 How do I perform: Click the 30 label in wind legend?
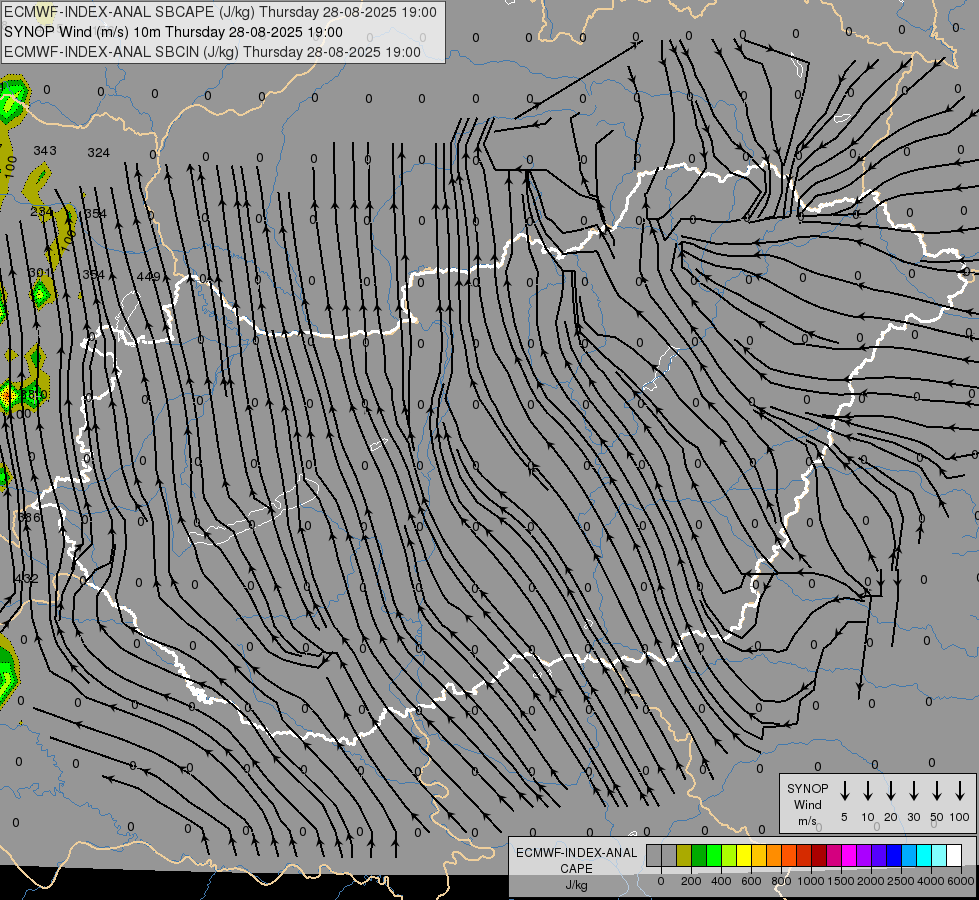[x=913, y=817]
